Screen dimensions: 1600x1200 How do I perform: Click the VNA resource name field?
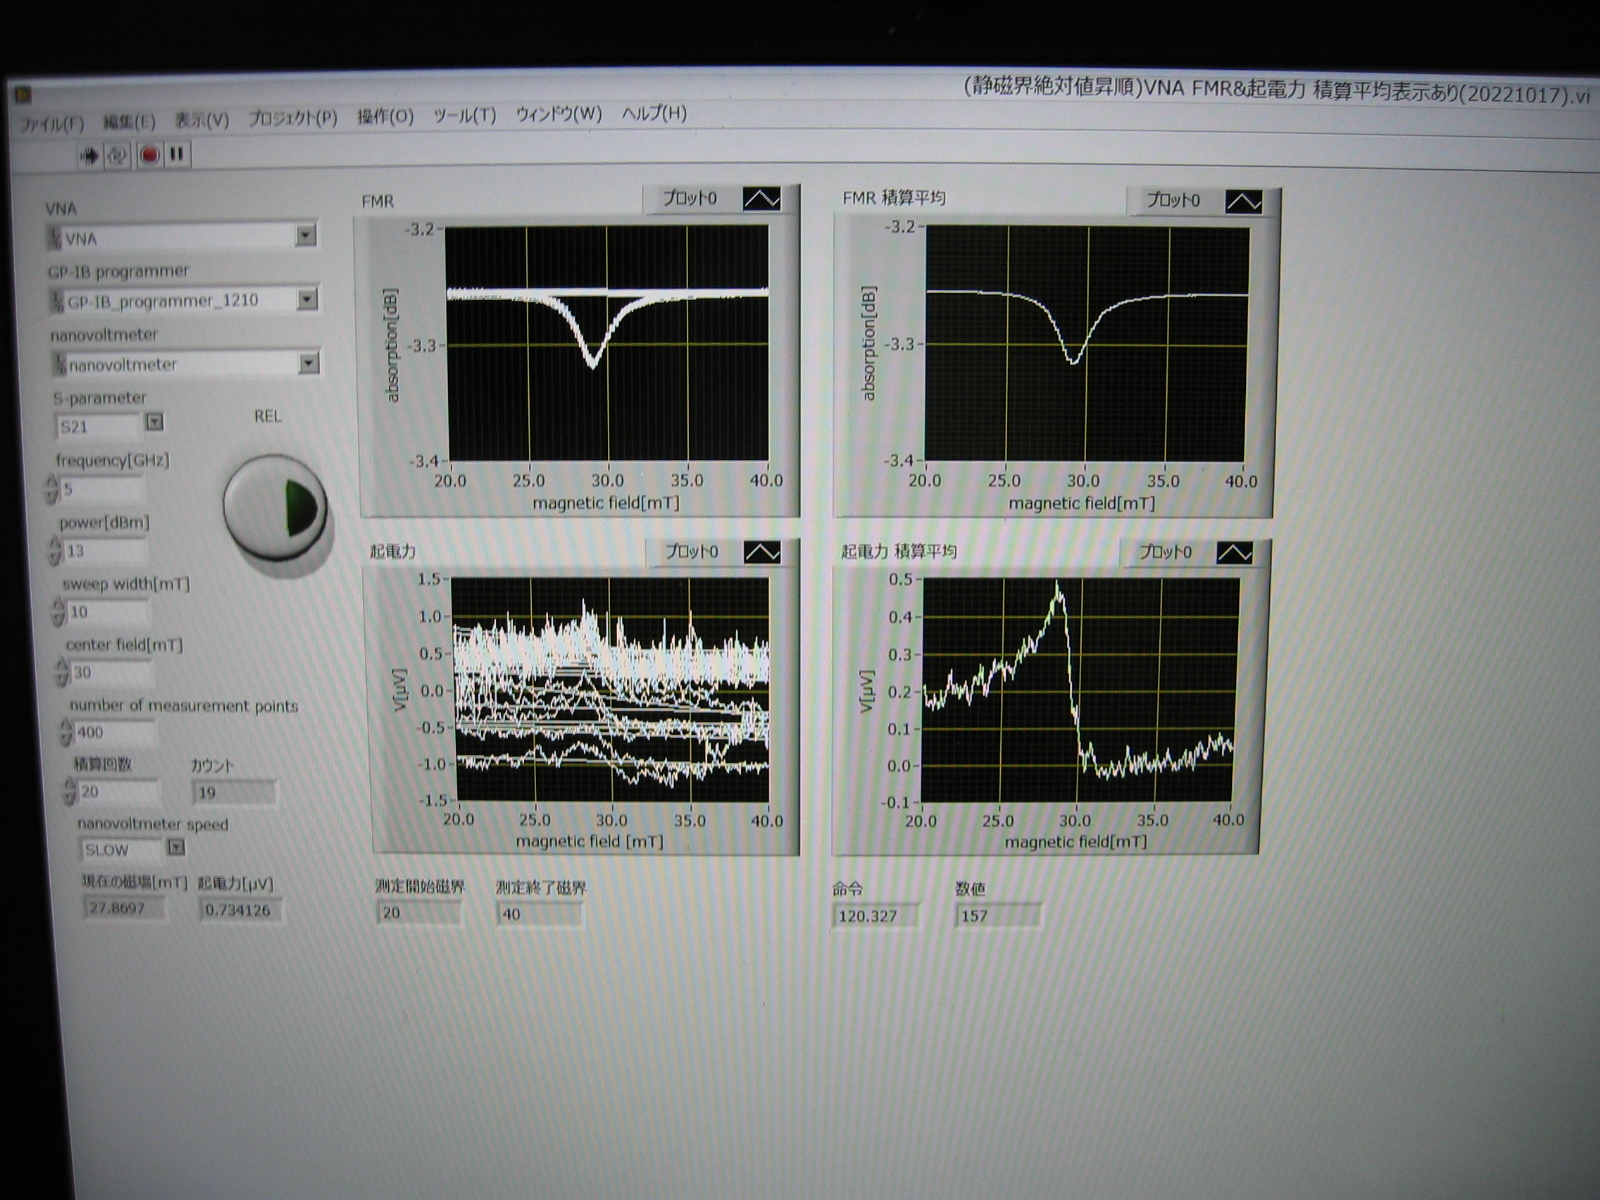pyautogui.click(x=171, y=237)
